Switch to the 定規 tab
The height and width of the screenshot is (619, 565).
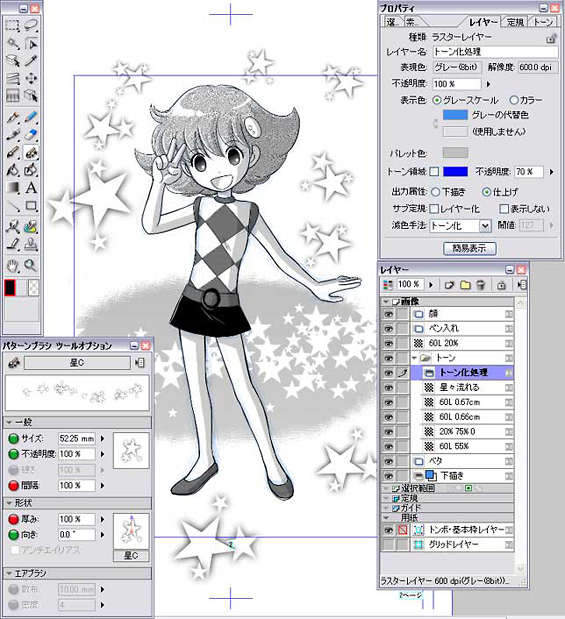click(x=515, y=22)
